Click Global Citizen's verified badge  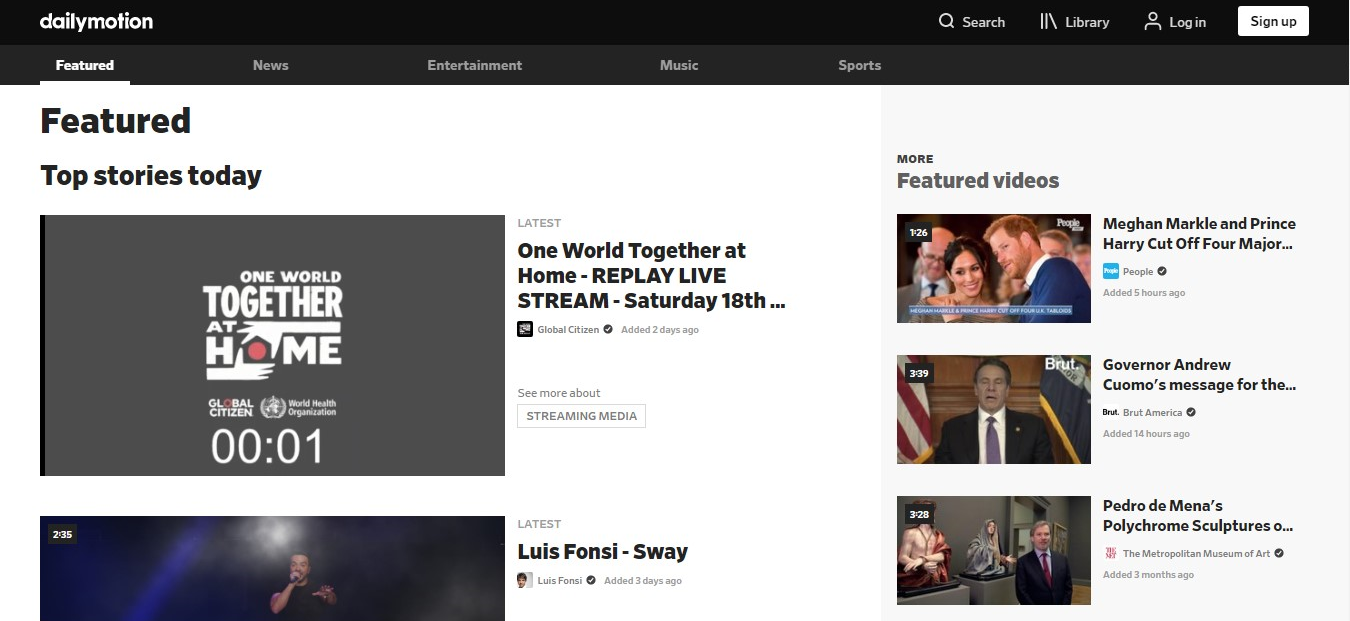[x=608, y=329]
